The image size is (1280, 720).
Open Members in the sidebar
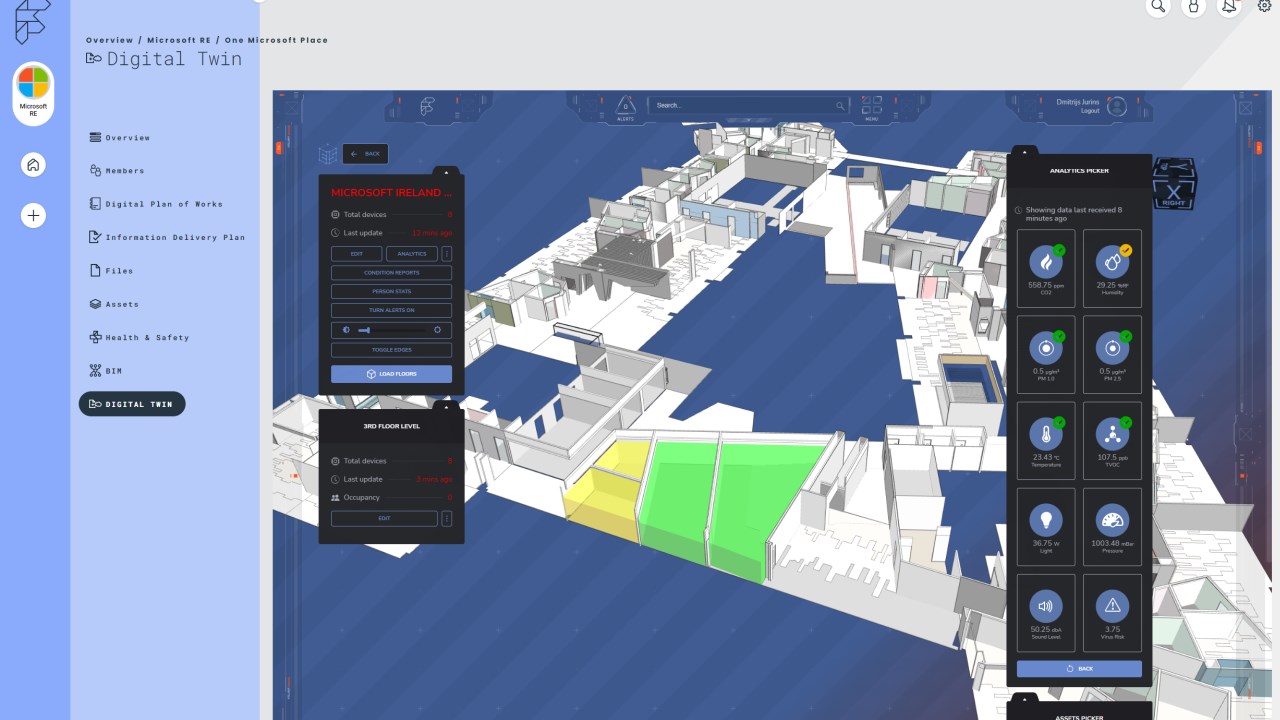117,171
